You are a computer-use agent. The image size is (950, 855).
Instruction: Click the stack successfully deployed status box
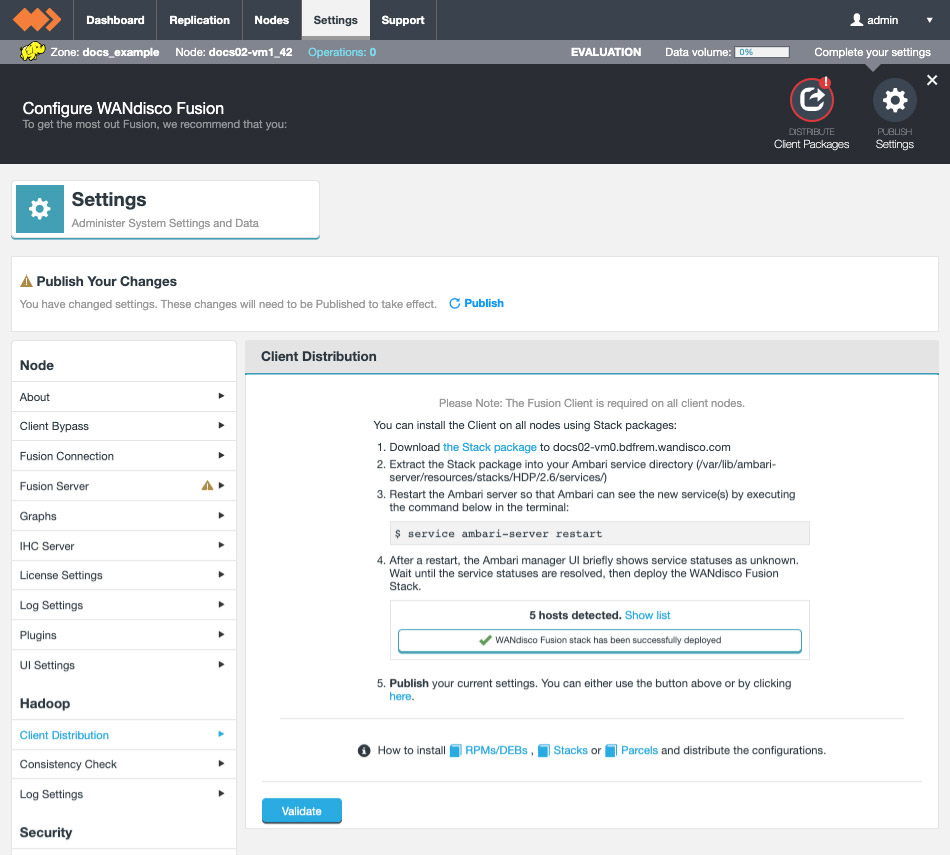[599, 640]
